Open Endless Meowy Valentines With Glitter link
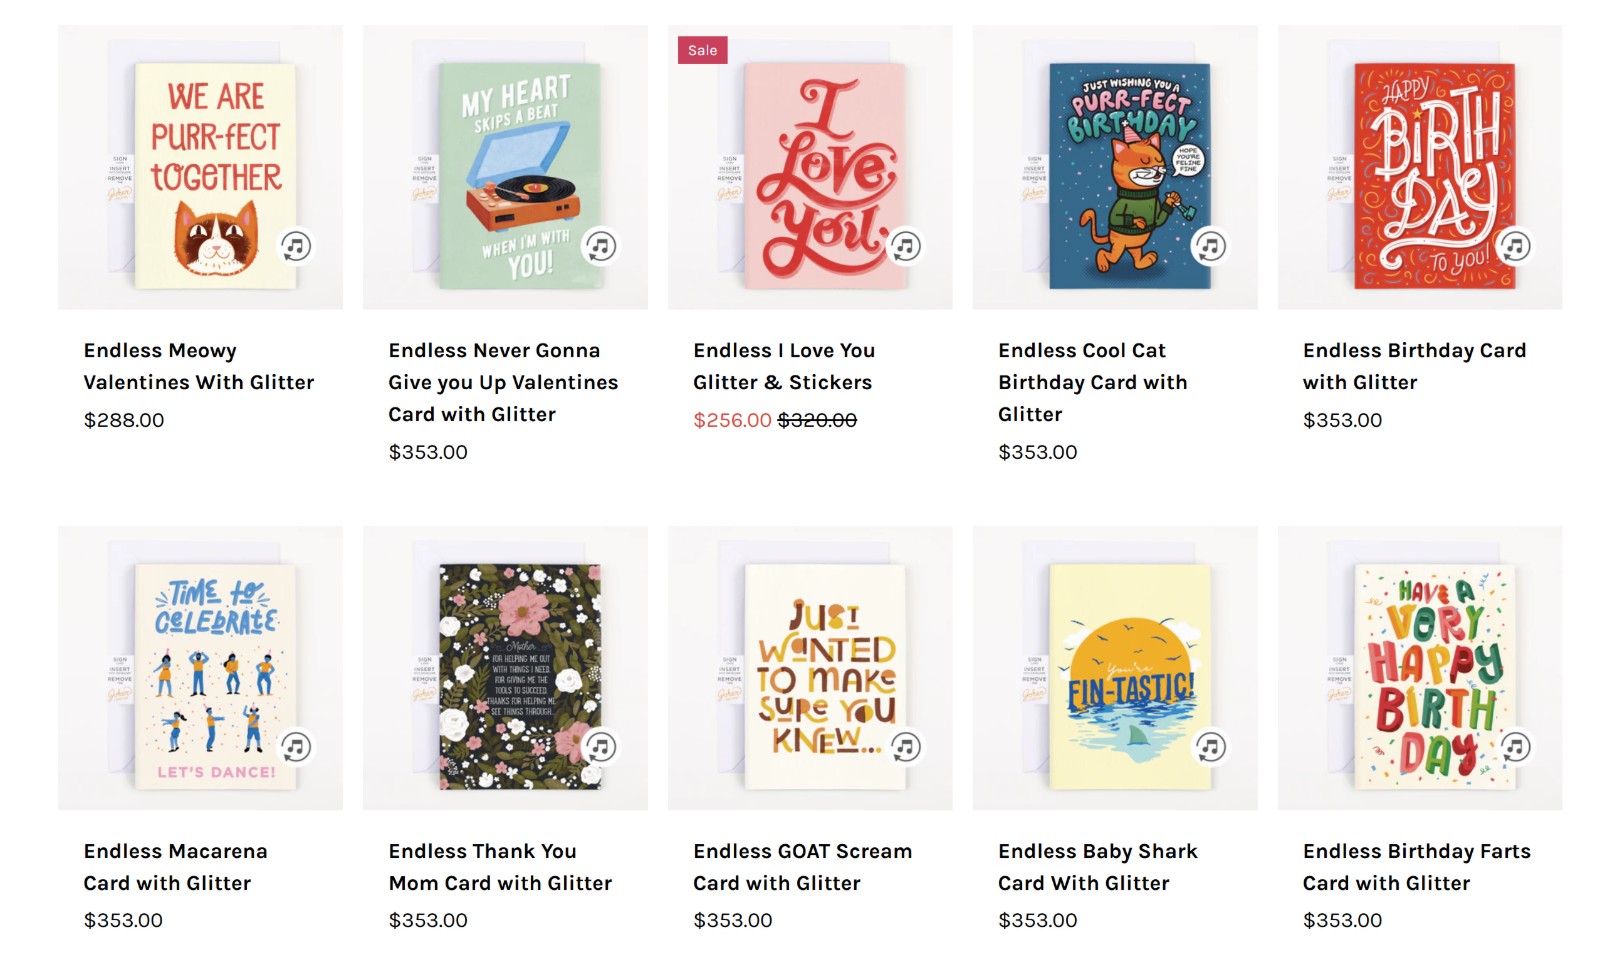The height and width of the screenshot is (962, 1600). tap(198, 366)
